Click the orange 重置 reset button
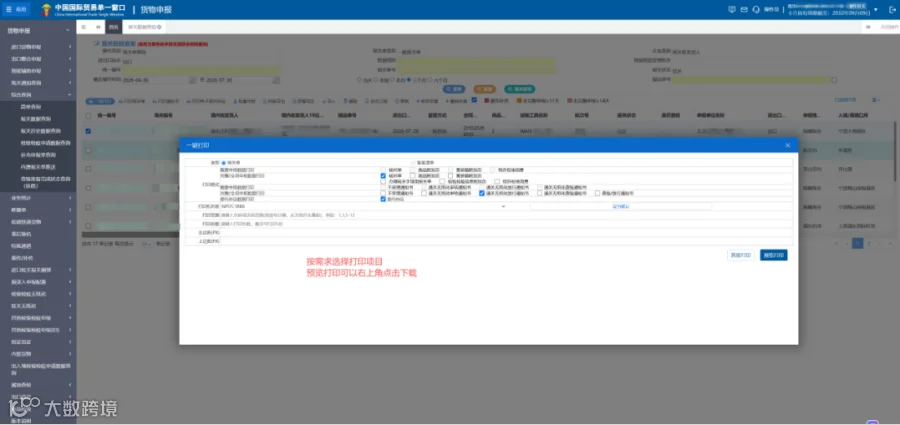Image resolution: width=900 pixels, height=425 pixels. click(x=484, y=90)
